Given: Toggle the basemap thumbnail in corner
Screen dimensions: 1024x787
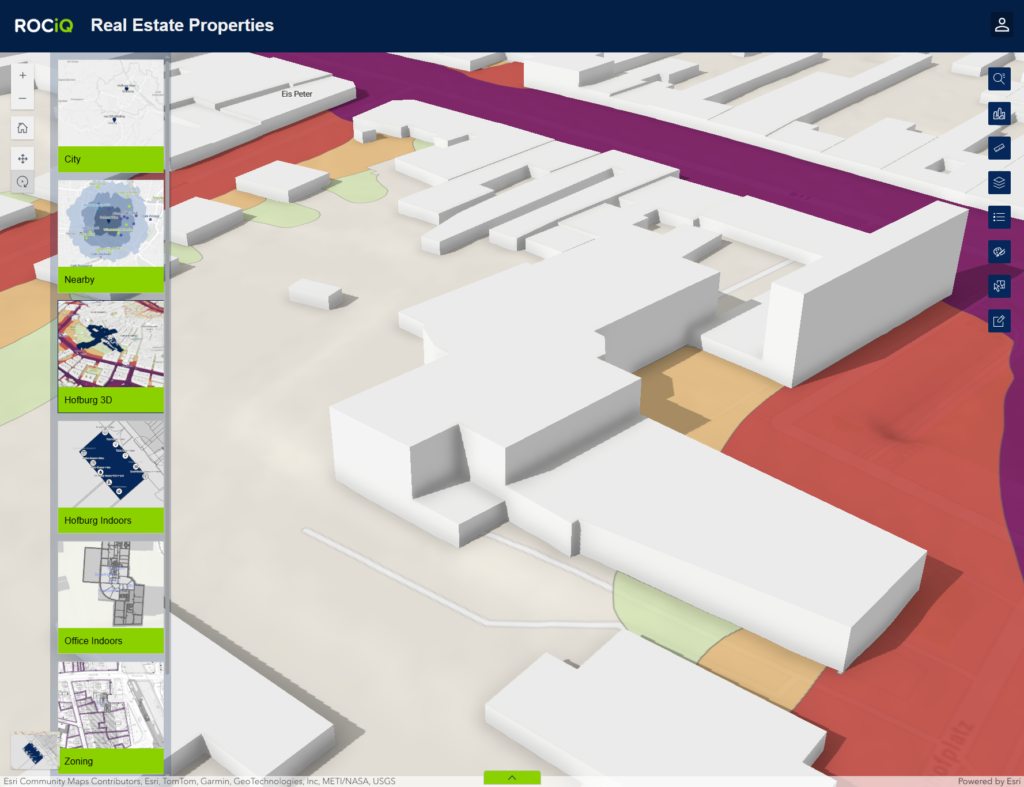Looking at the screenshot, I should point(33,751).
